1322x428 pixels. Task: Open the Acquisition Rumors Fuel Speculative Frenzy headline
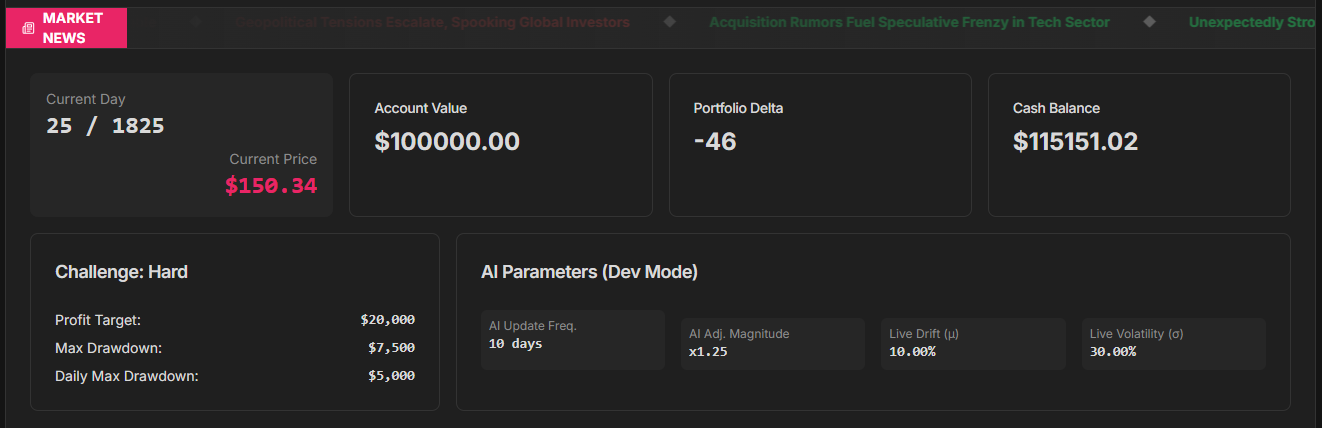909,22
